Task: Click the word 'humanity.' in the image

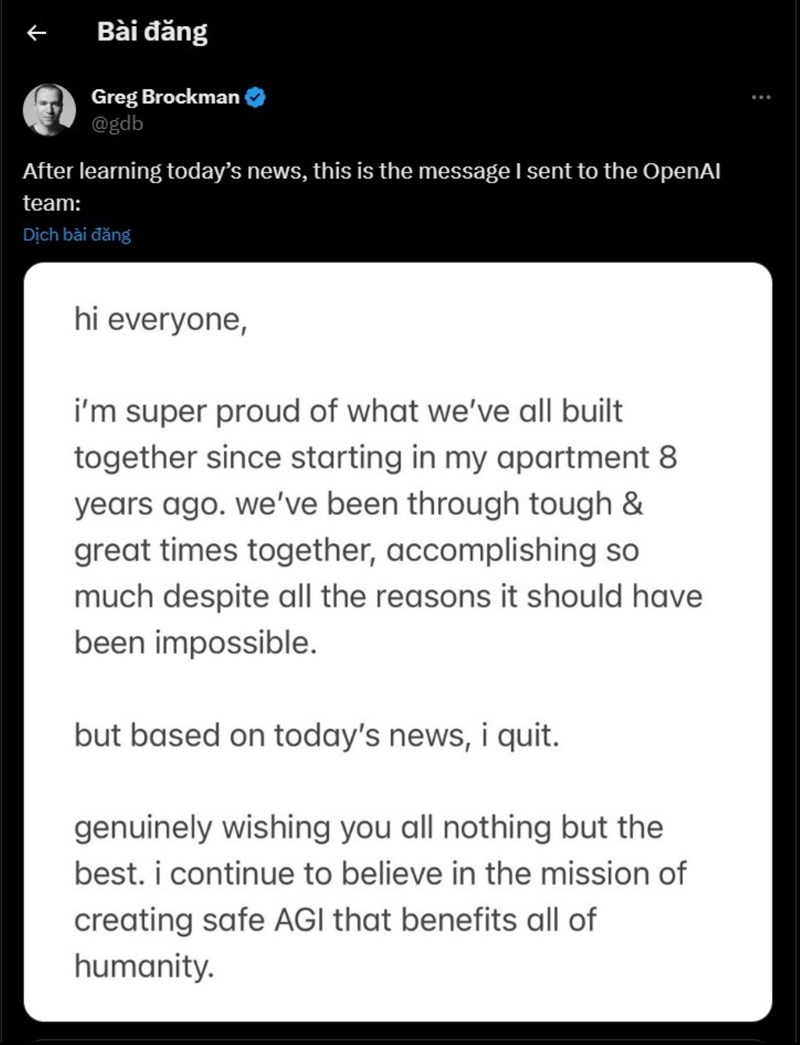Action: click(144, 966)
